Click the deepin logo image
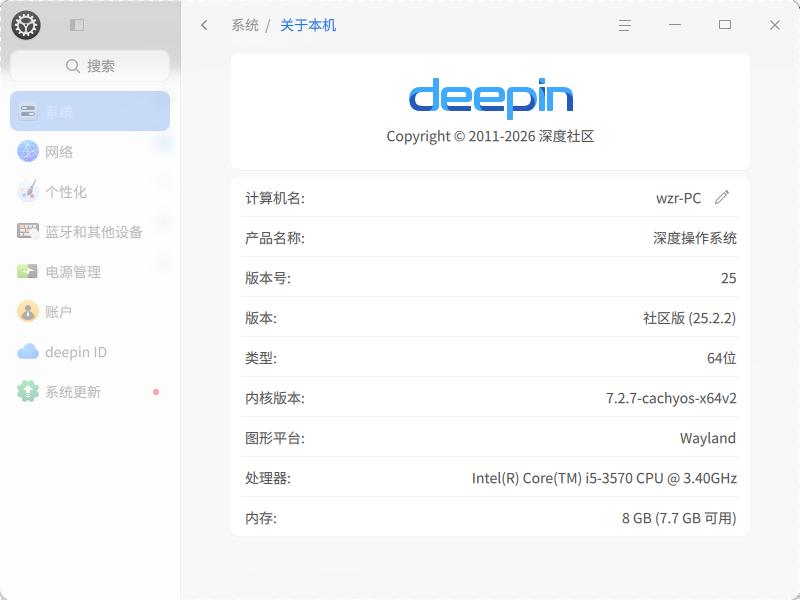Image resolution: width=800 pixels, height=600 pixels. coord(491,97)
